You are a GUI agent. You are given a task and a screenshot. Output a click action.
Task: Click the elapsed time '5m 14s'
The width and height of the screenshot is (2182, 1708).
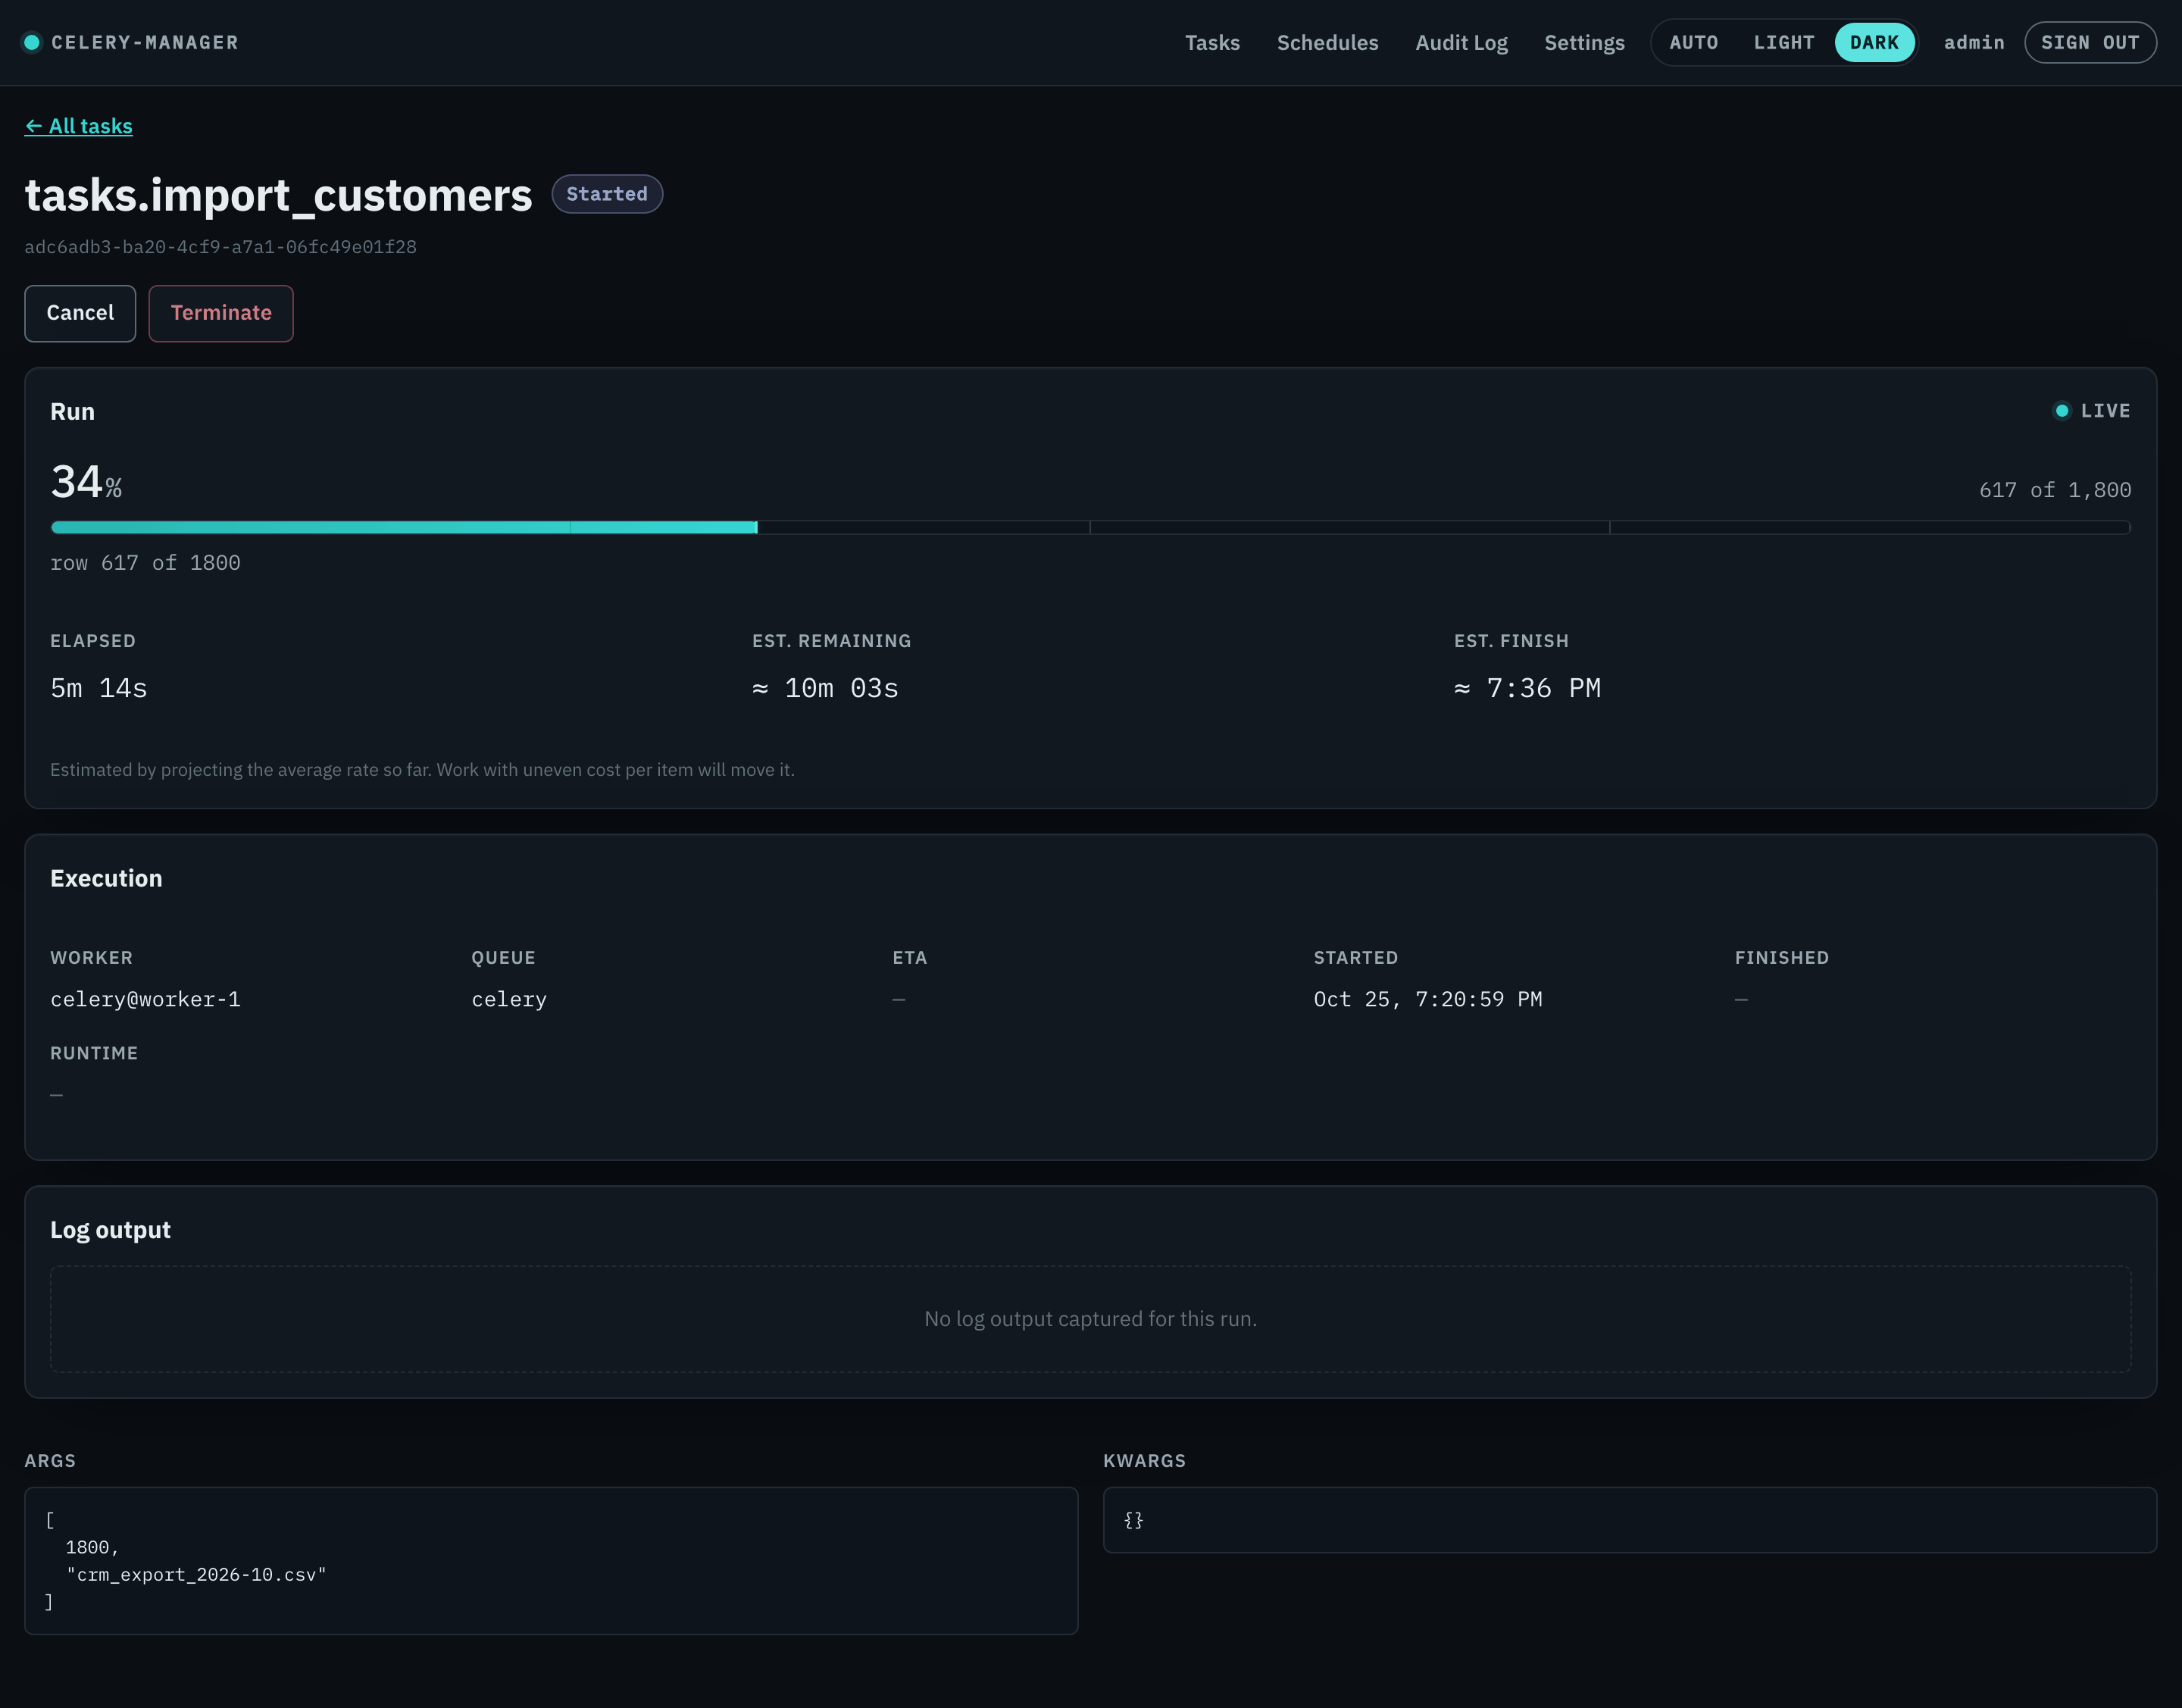[99, 688]
